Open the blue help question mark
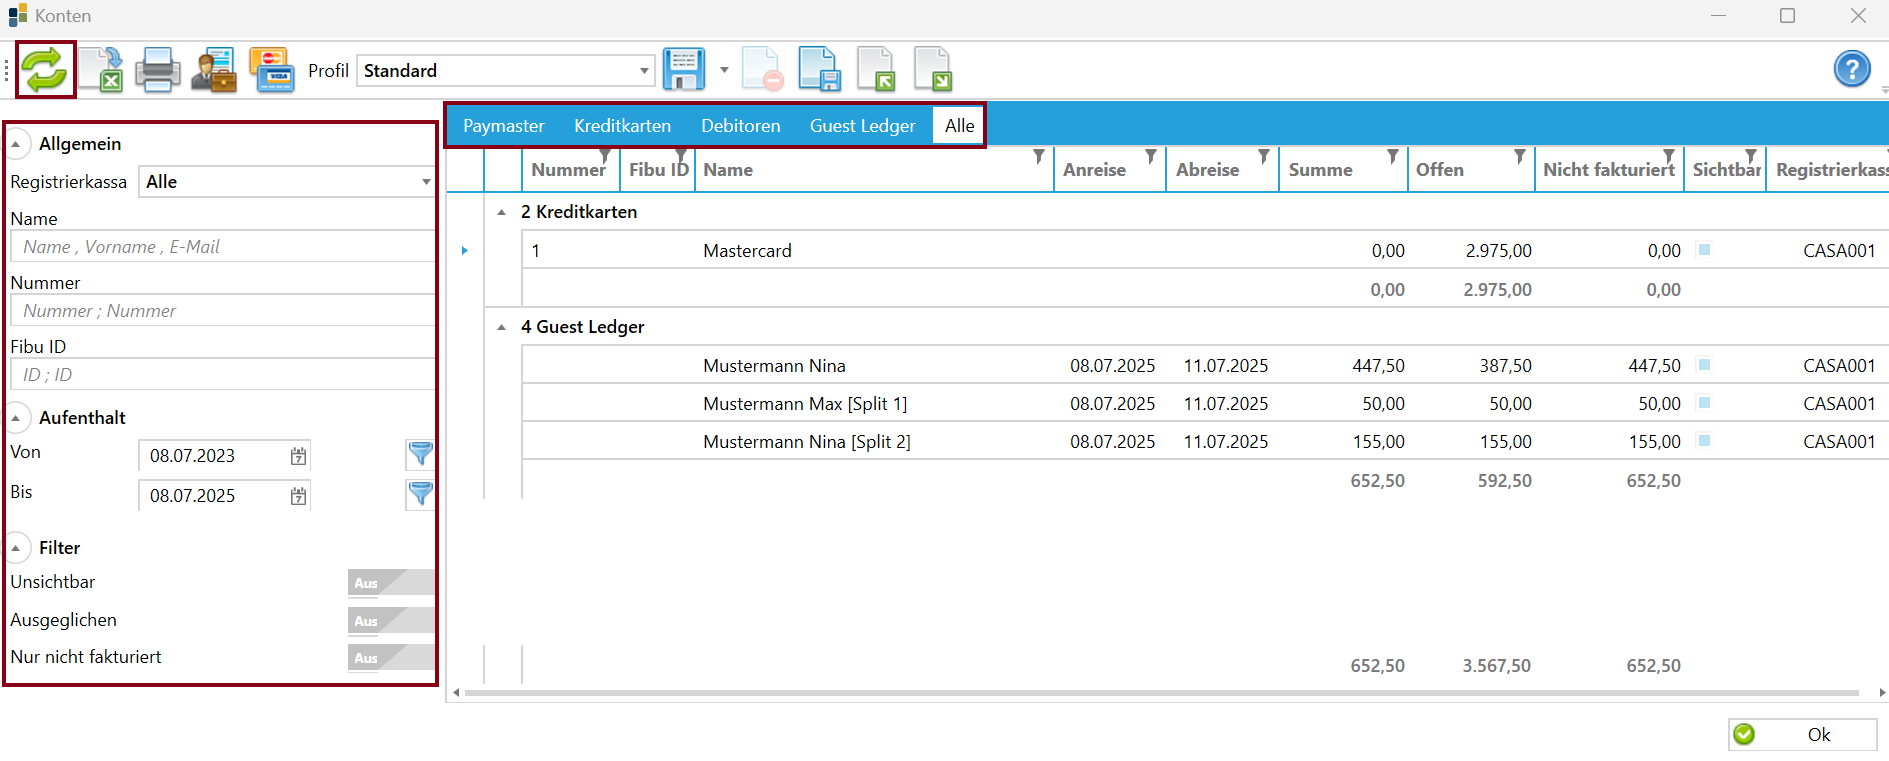 (x=1852, y=69)
